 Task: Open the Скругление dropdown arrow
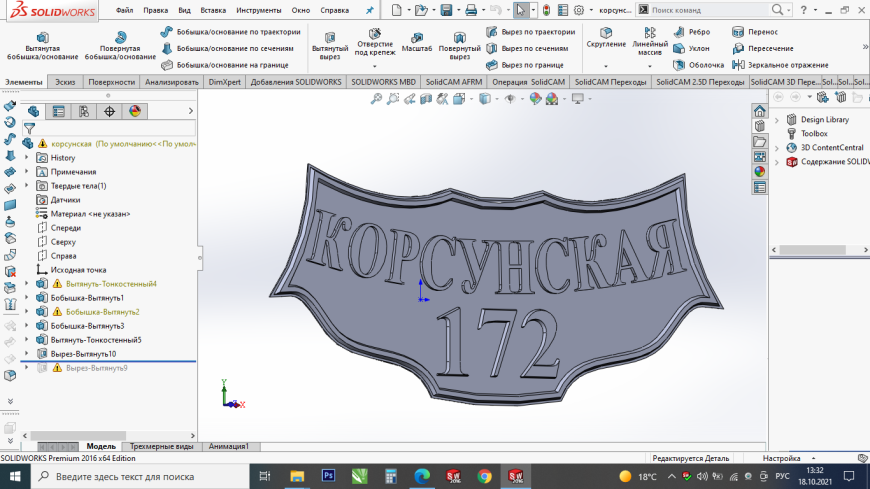point(606,66)
